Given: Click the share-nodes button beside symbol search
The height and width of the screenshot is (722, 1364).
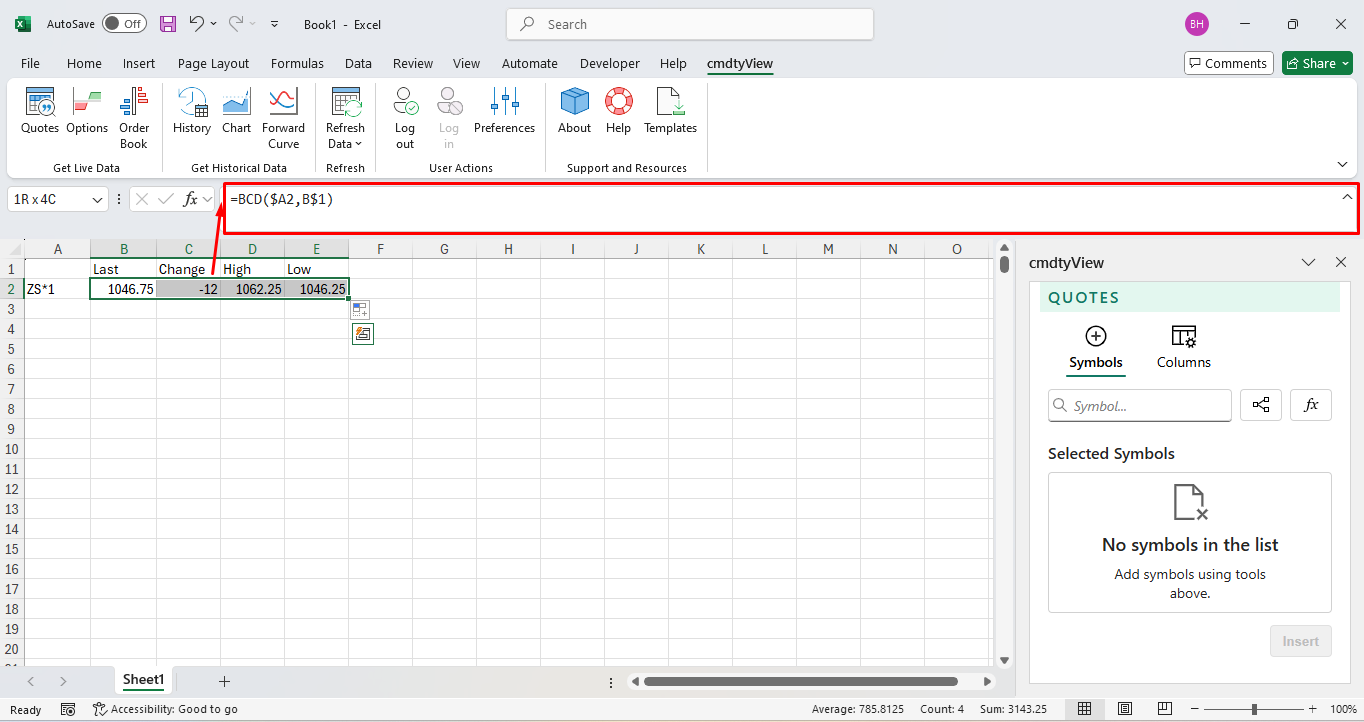Looking at the screenshot, I should 1261,405.
